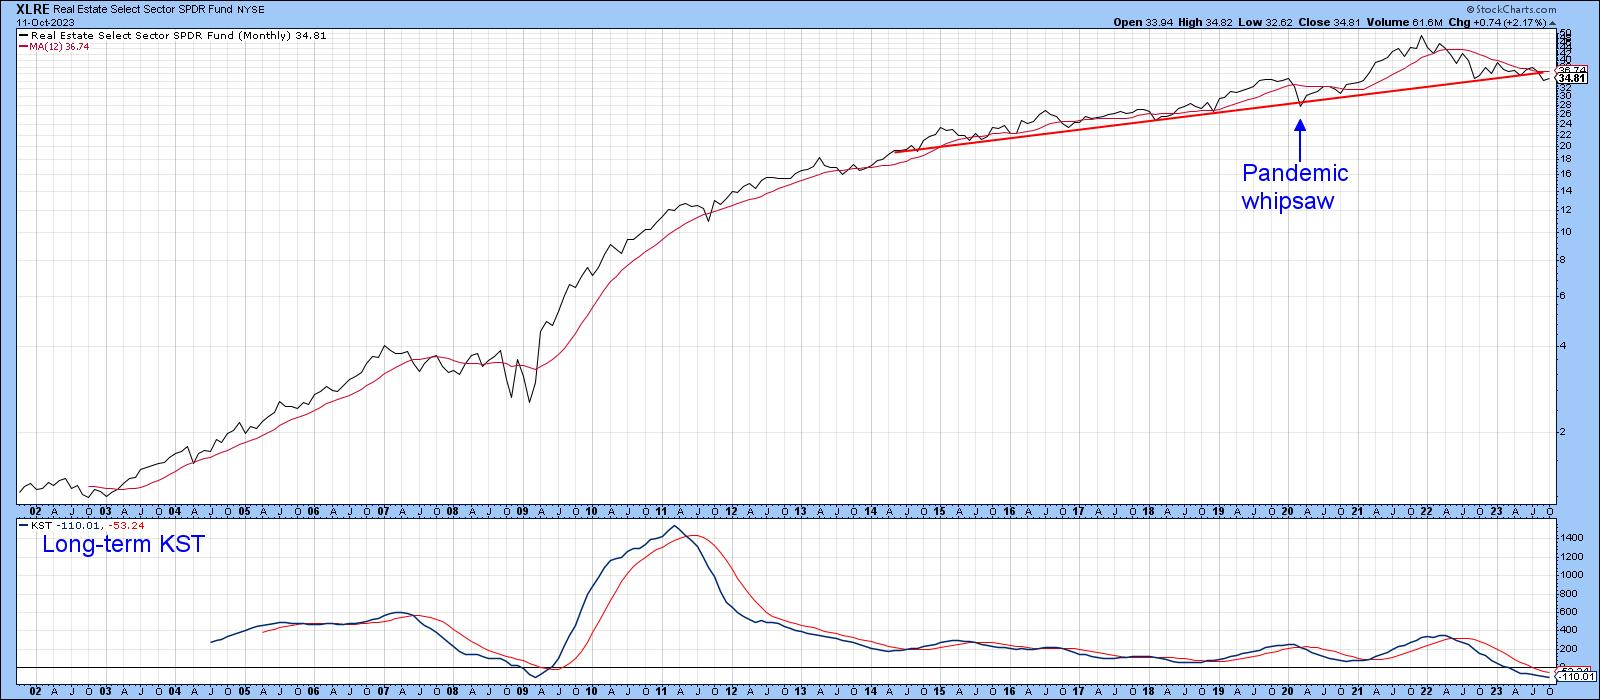Click year label 23 under the KST panel
The image size is (1600, 700).
(1496, 691)
